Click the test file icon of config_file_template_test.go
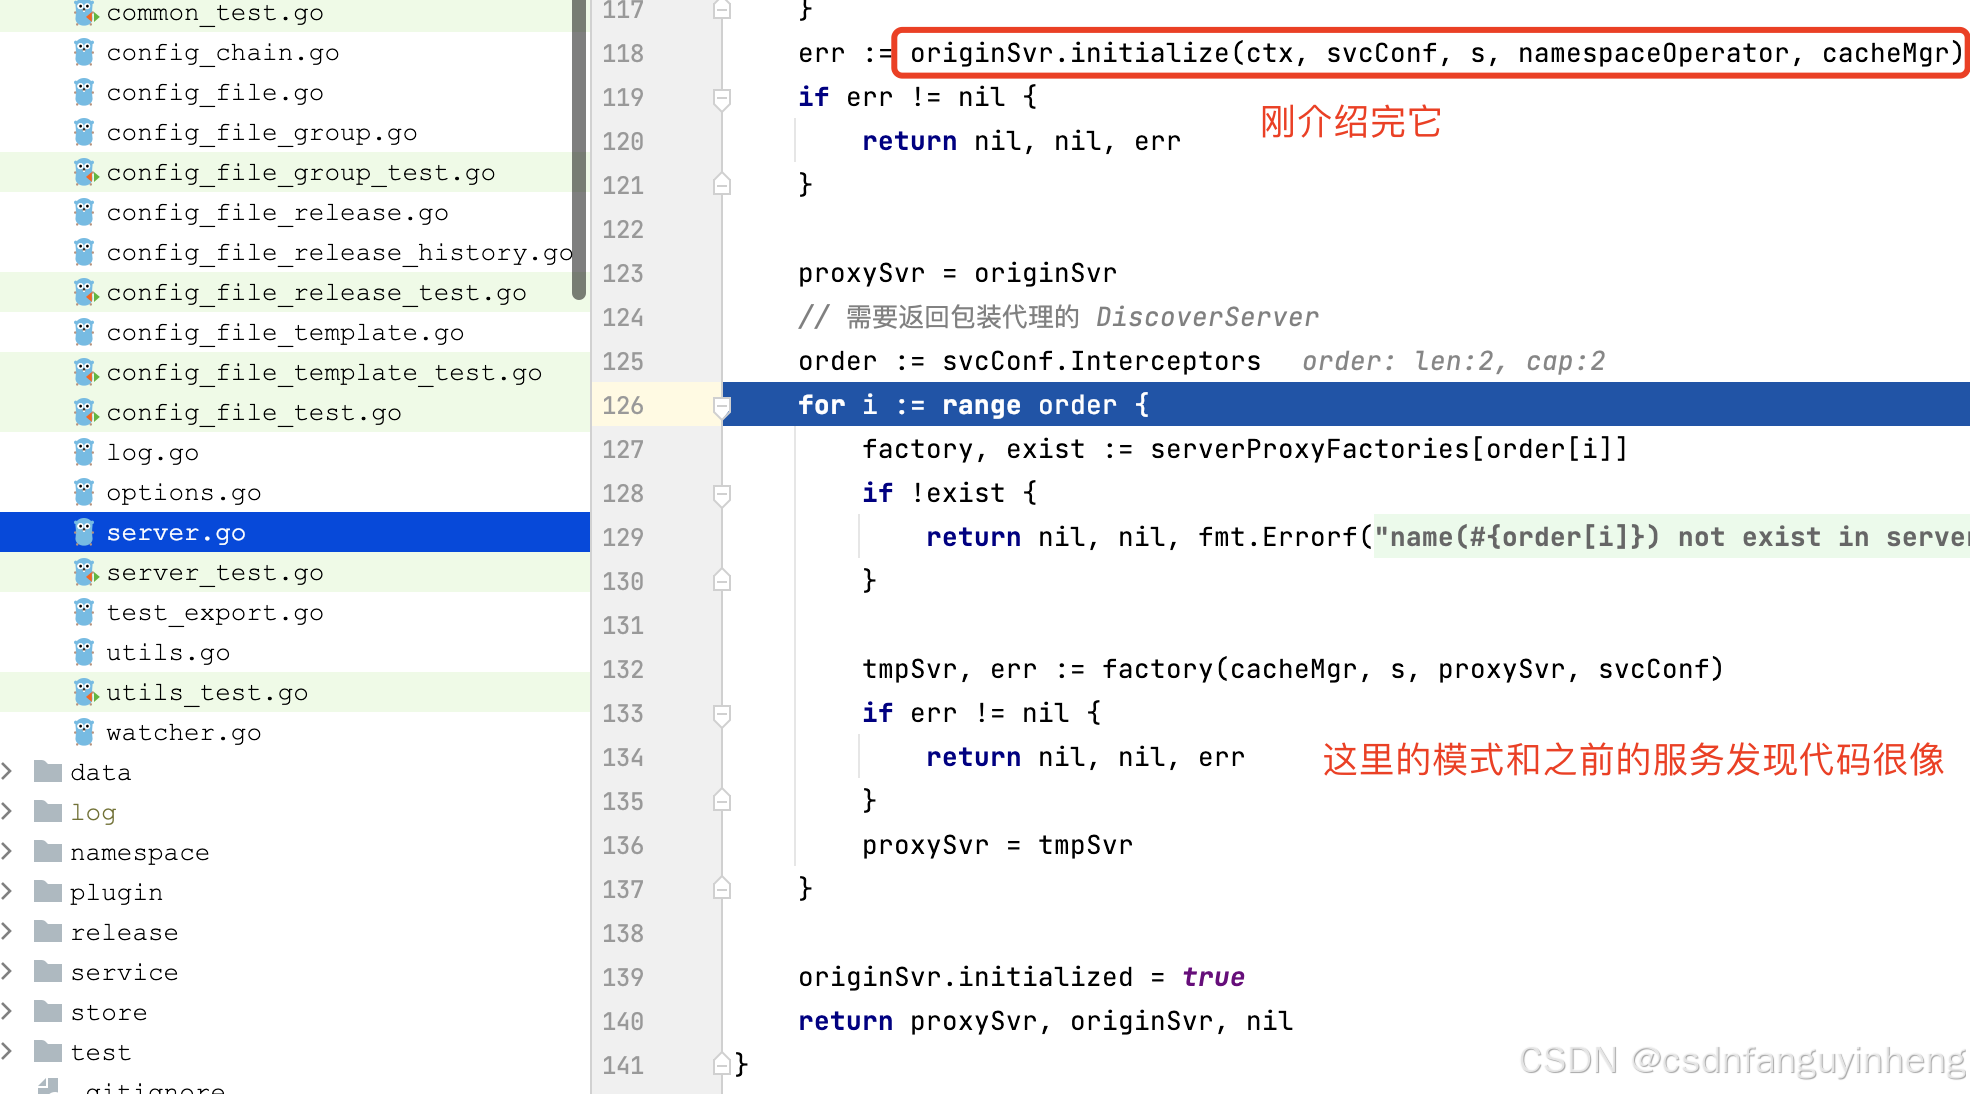This screenshot has width=1970, height=1094. [85, 372]
